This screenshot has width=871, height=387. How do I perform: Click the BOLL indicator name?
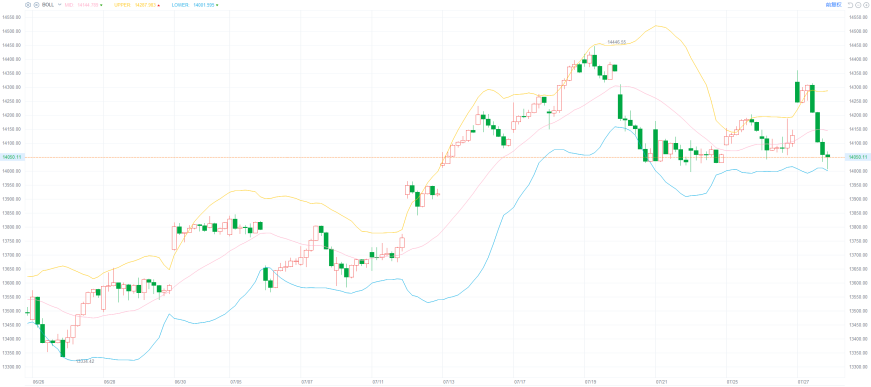point(48,4)
